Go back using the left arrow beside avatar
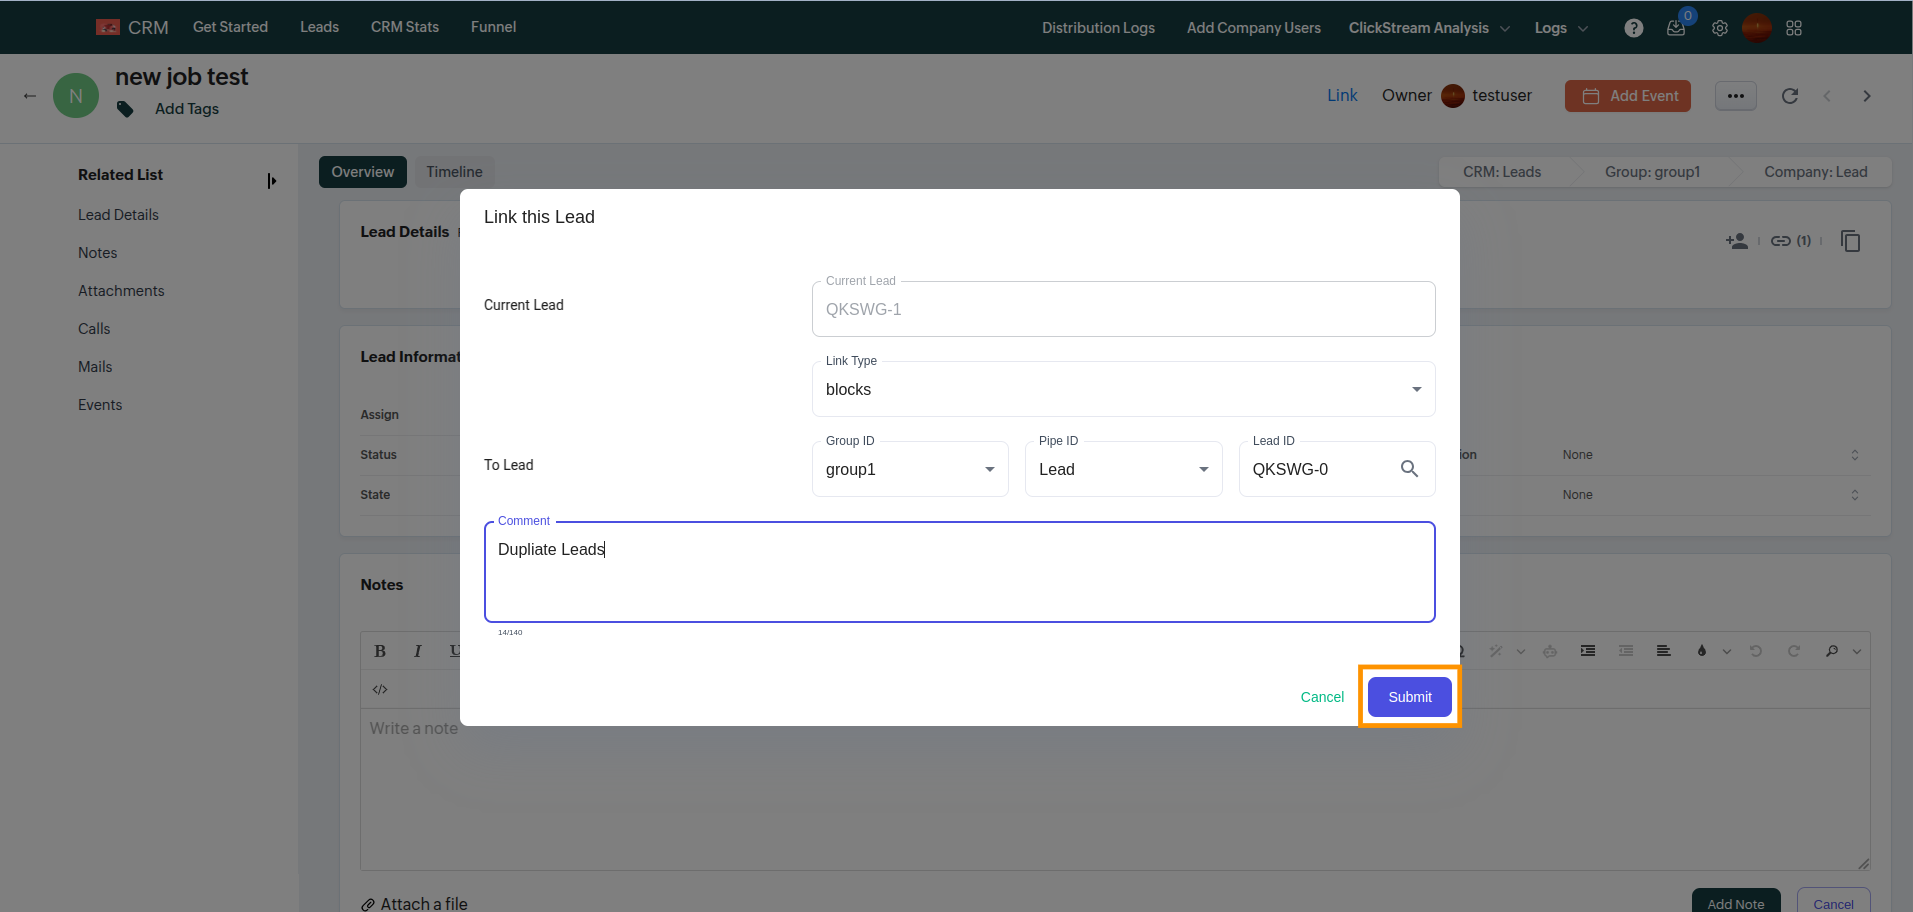Viewport: 1913px width, 912px height. [30, 96]
